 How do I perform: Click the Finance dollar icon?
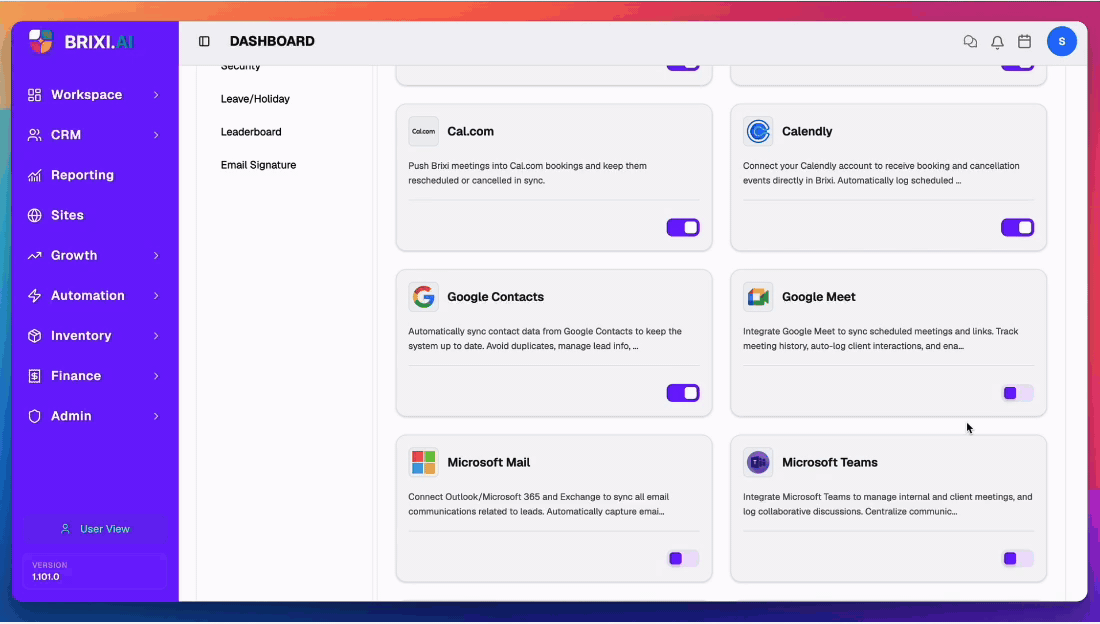pyautogui.click(x=34, y=376)
